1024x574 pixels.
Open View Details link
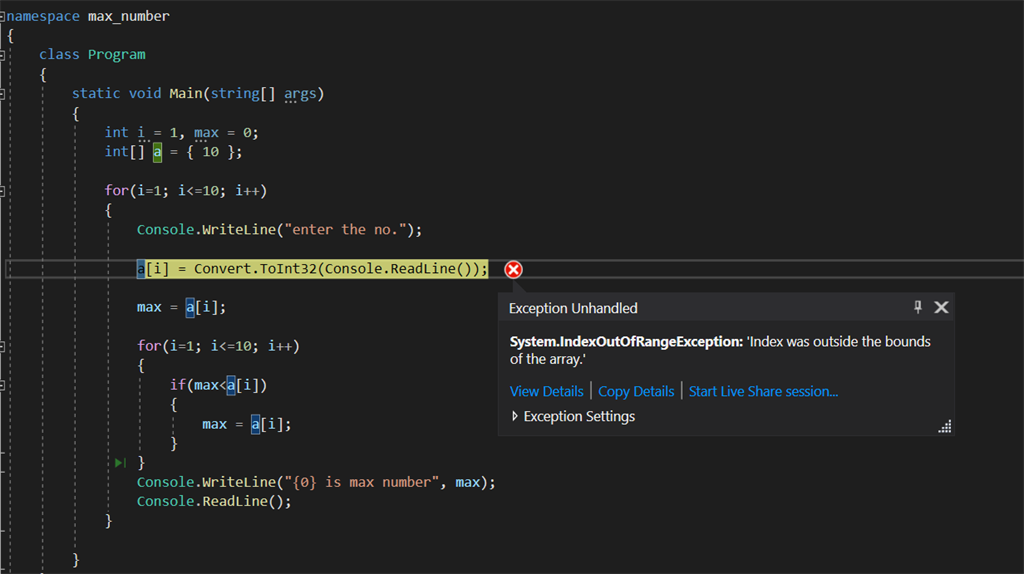pyautogui.click(x=547, y=391)
